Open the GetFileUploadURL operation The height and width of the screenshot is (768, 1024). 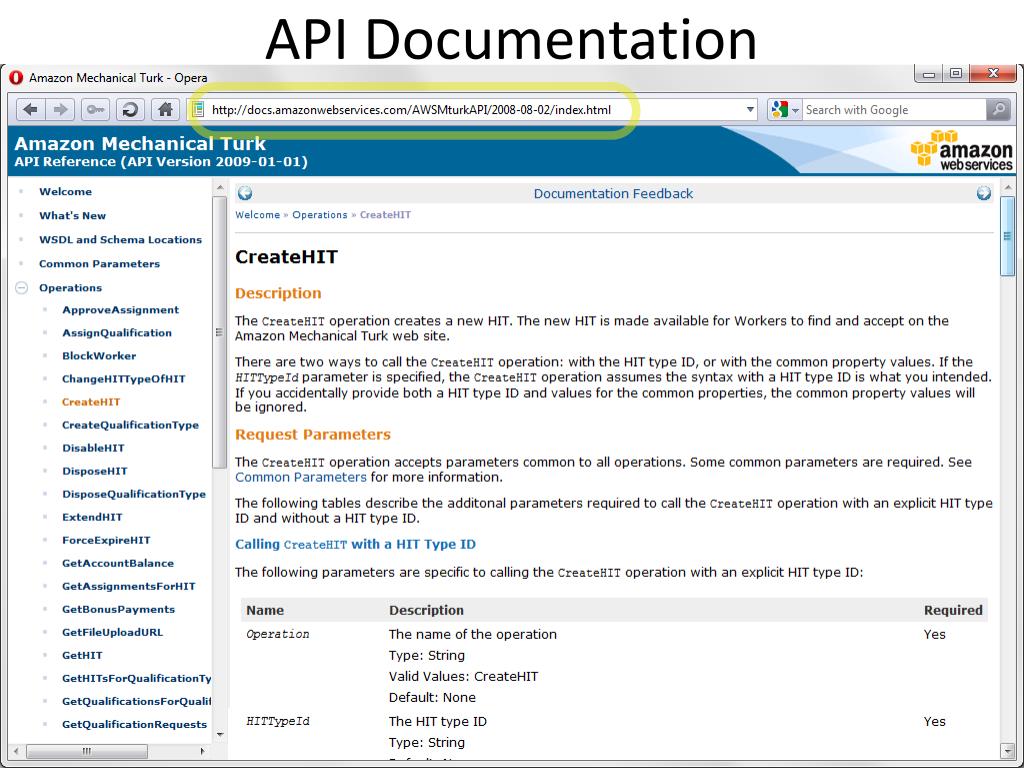(112, 632)
